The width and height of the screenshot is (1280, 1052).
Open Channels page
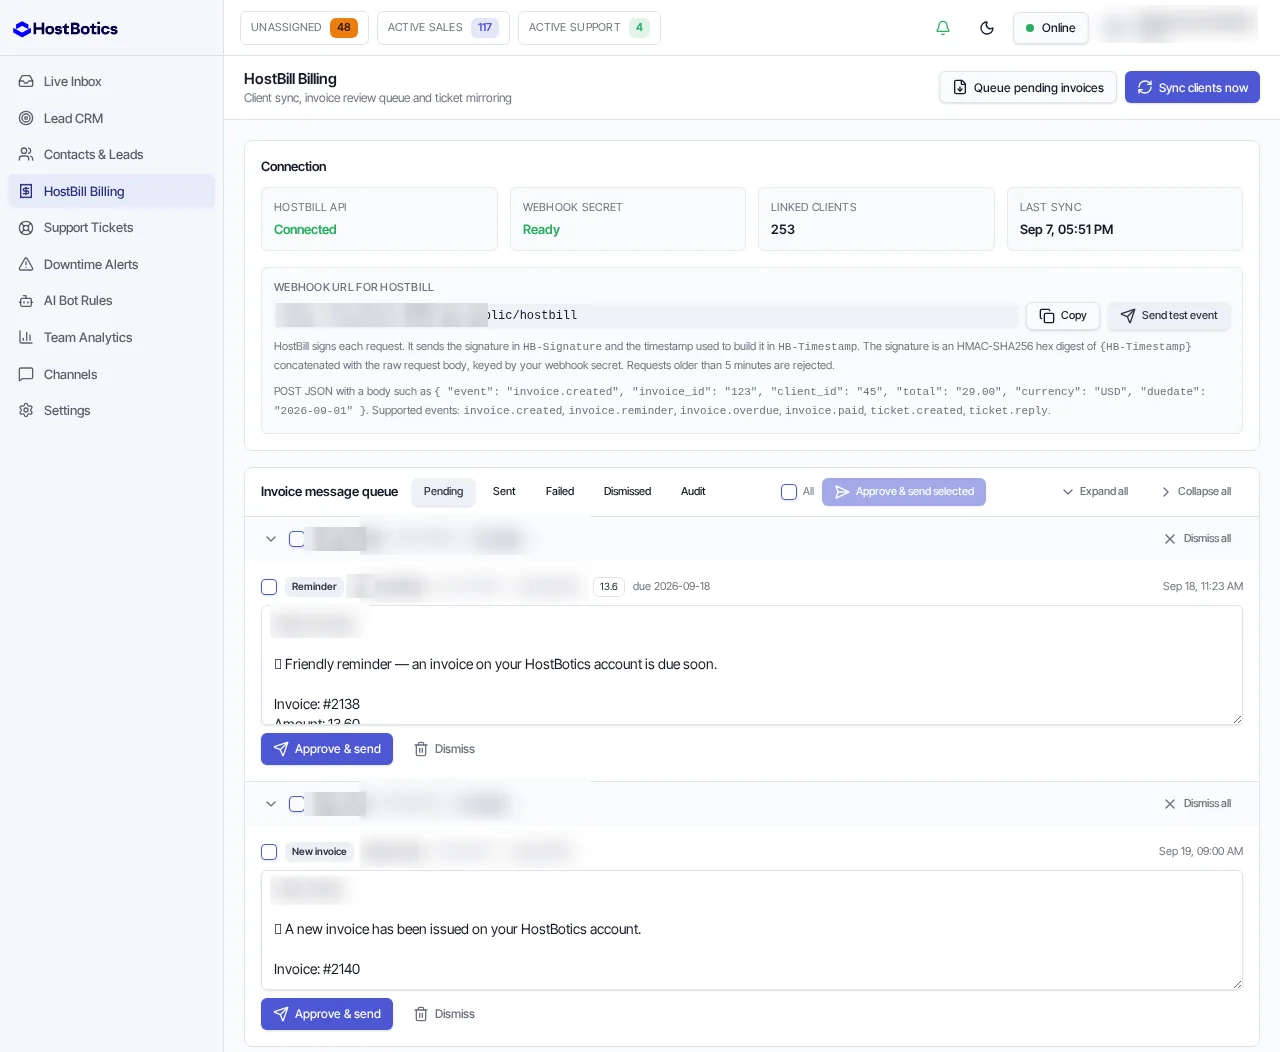coord(112,374)
